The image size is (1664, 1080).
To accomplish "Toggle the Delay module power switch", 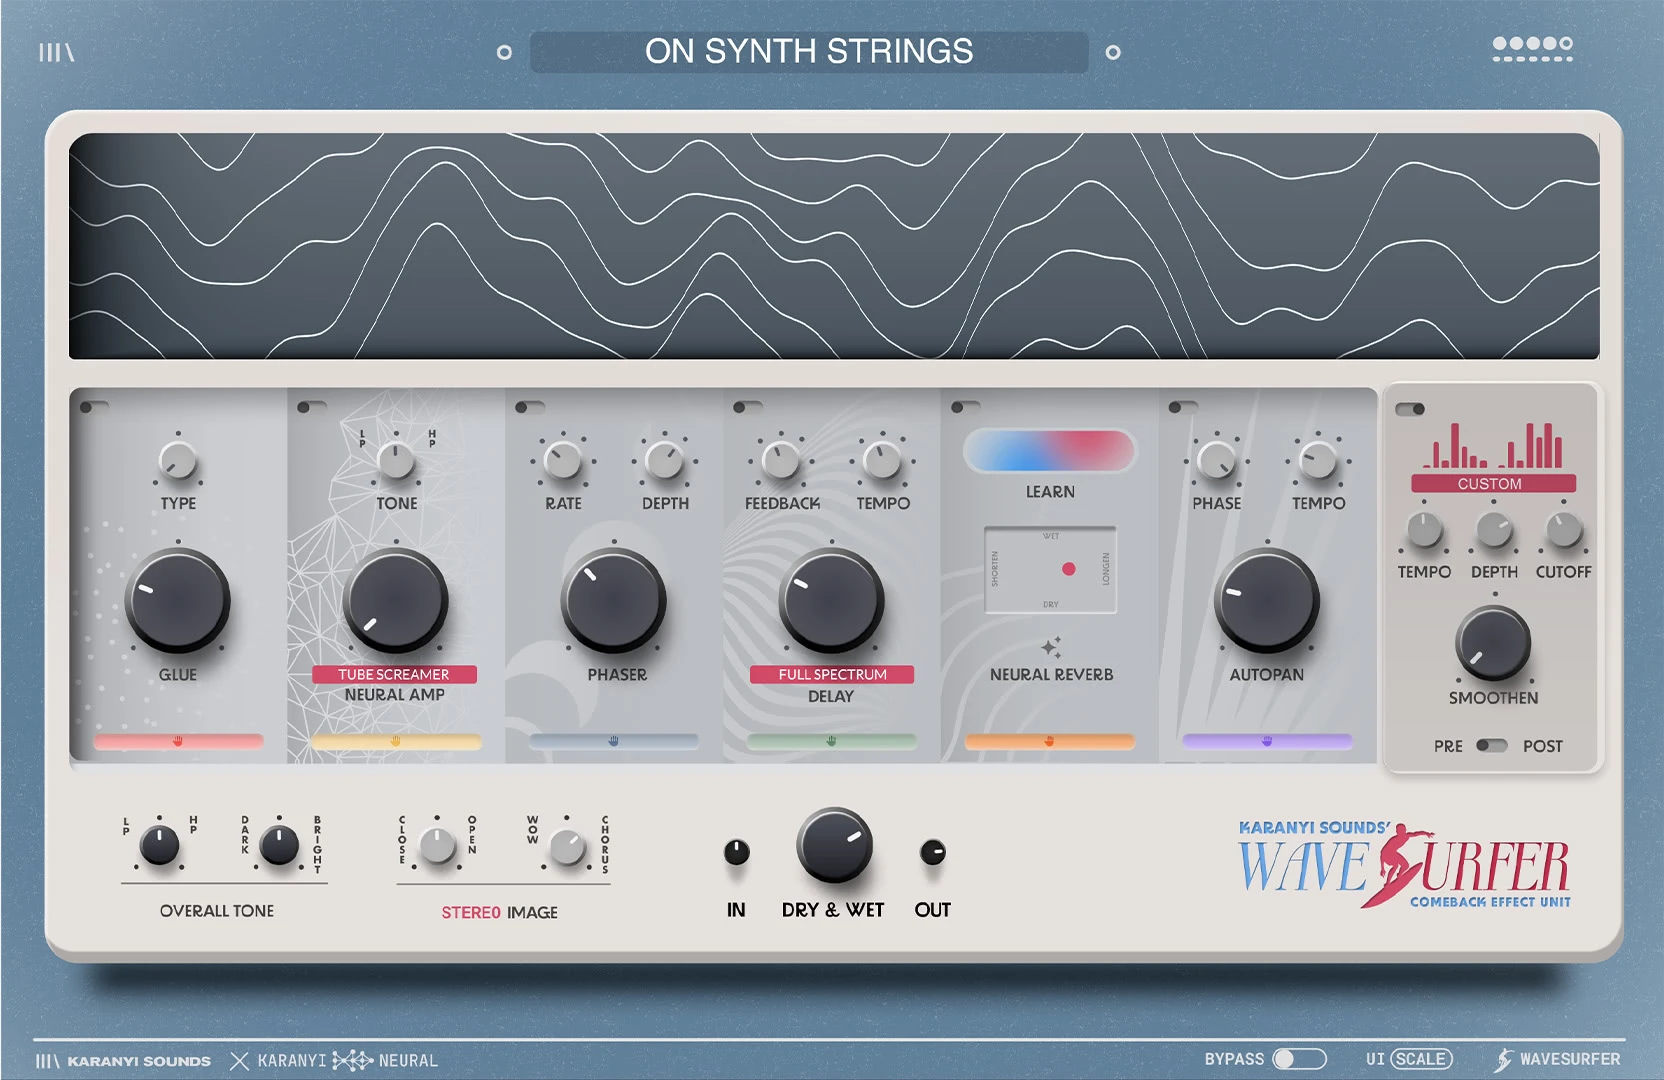I will point(748,407).
